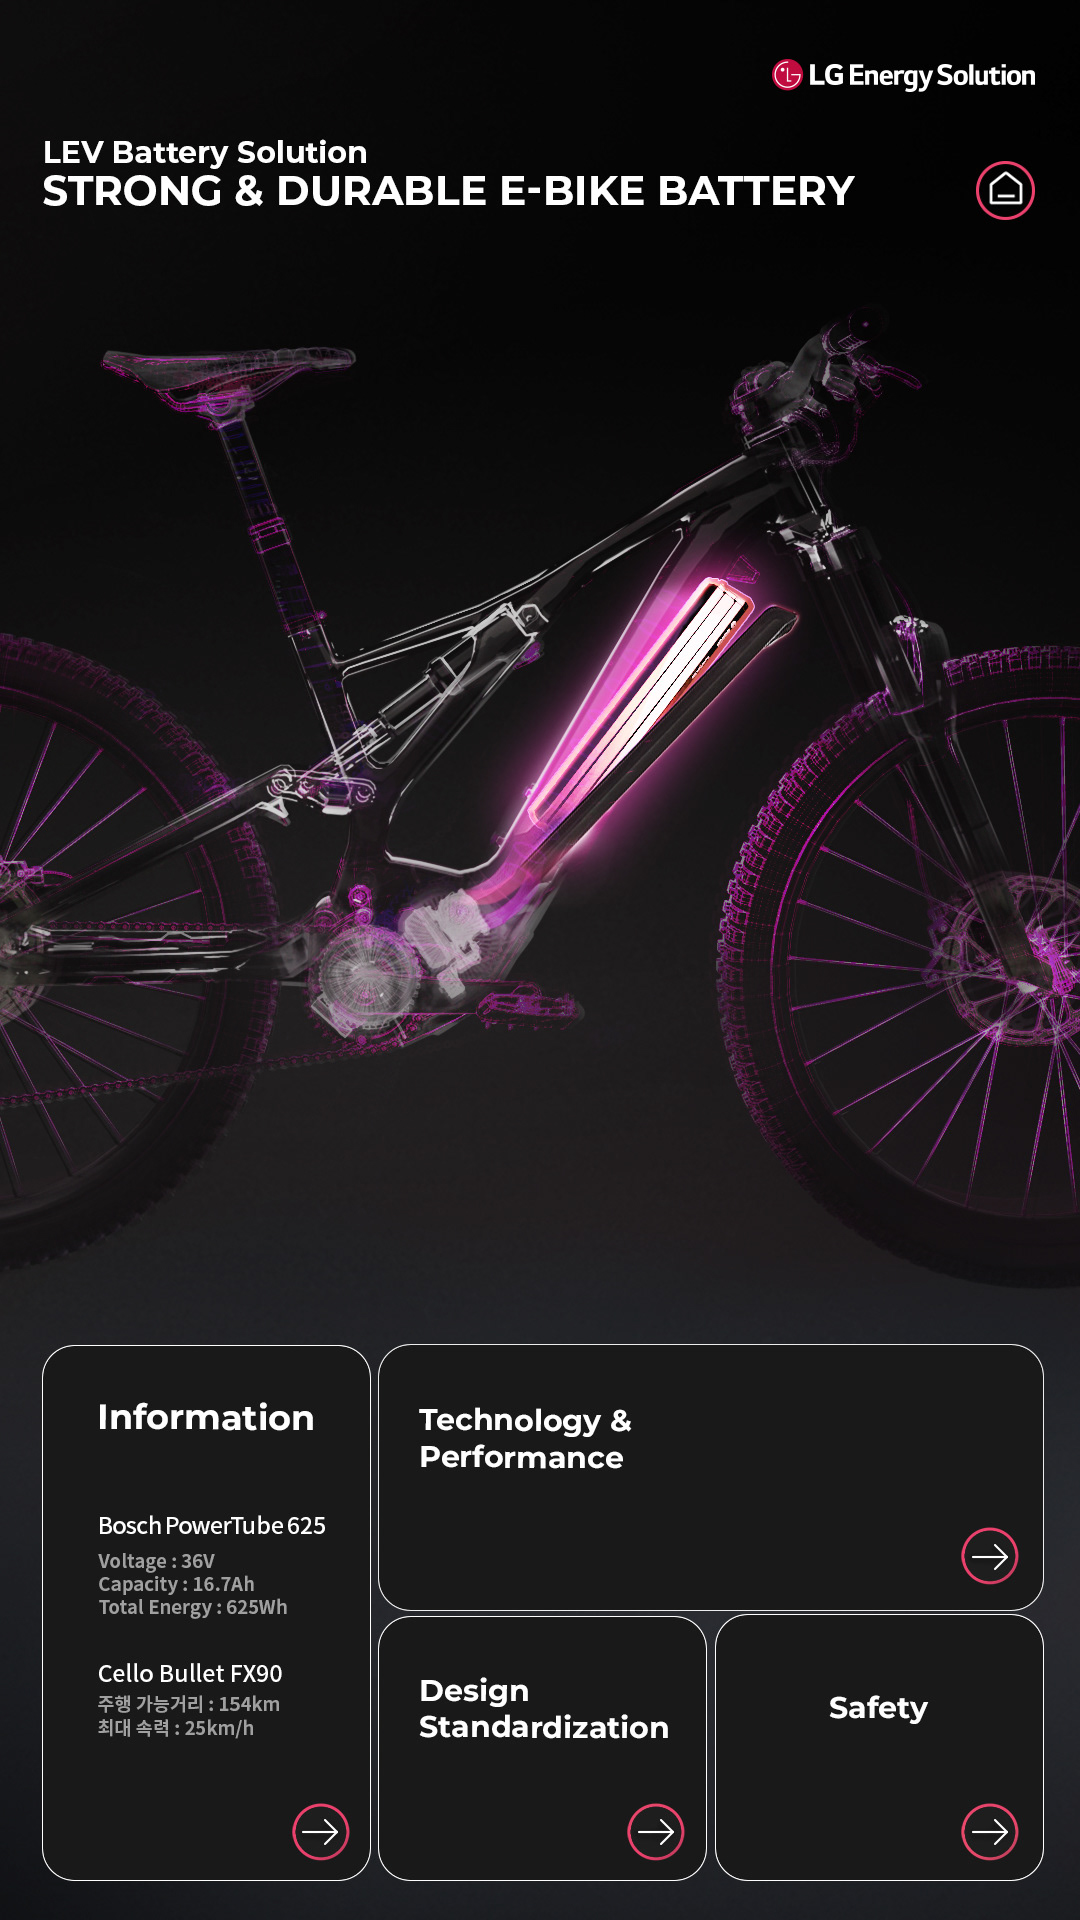Open the Safety arrow button

pos(990,1832)
